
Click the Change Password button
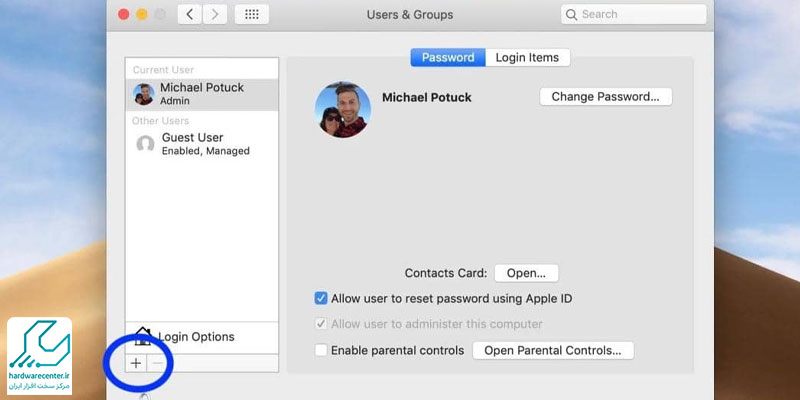tap(605, 97)
